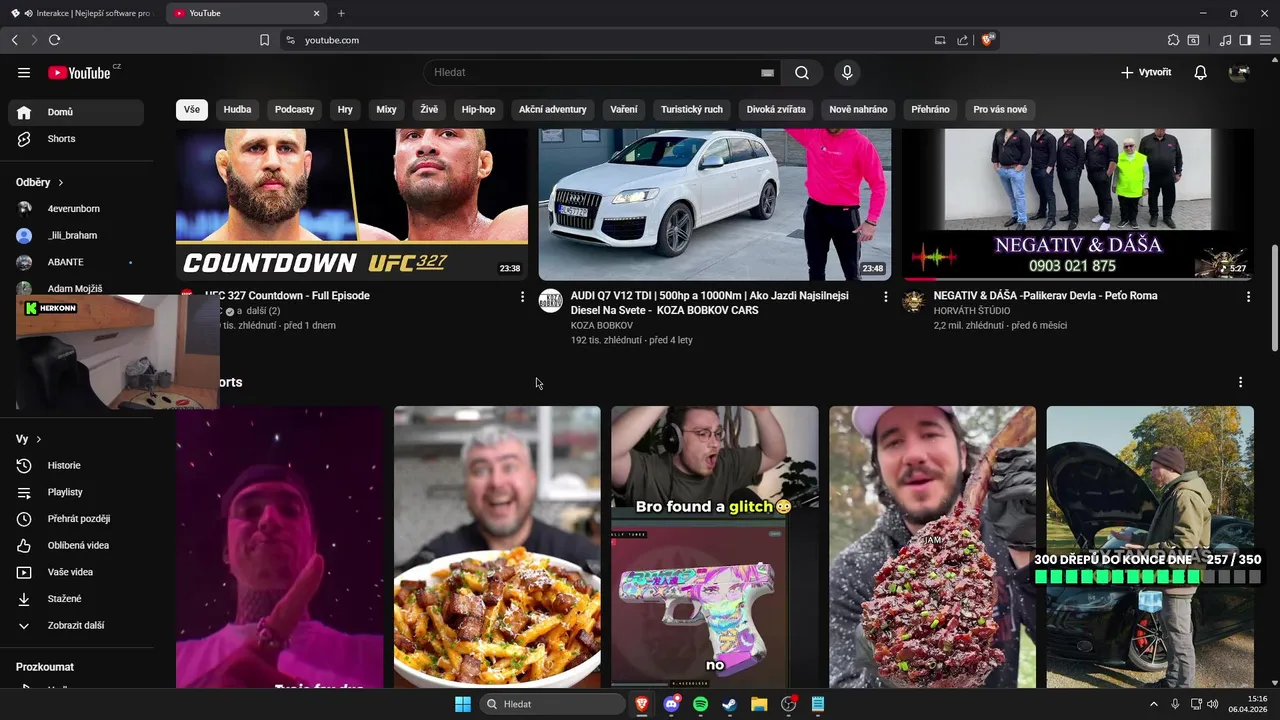Open the white Audi Q7 video thumbnail
The height and width of the screenshot is (720, 1280).
point(715,204)
